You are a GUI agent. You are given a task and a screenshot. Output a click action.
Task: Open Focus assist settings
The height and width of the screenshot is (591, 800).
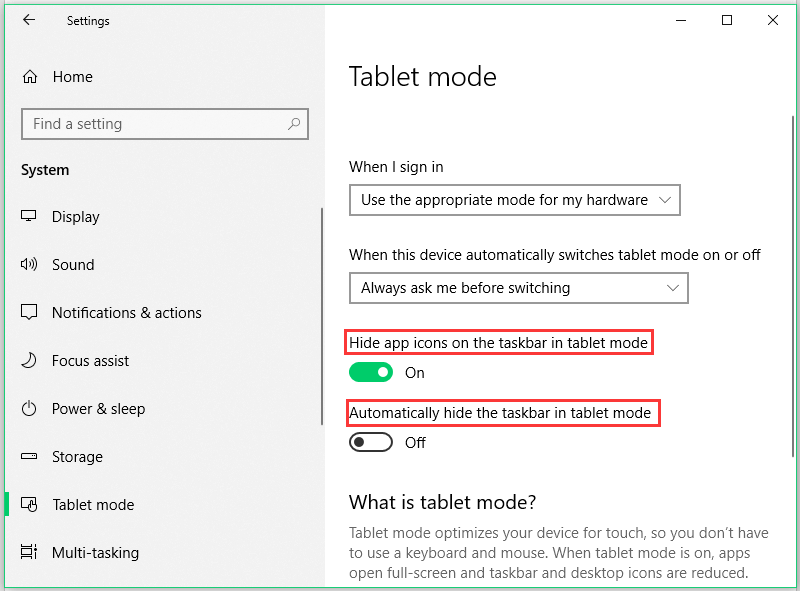tap(29, 360)
